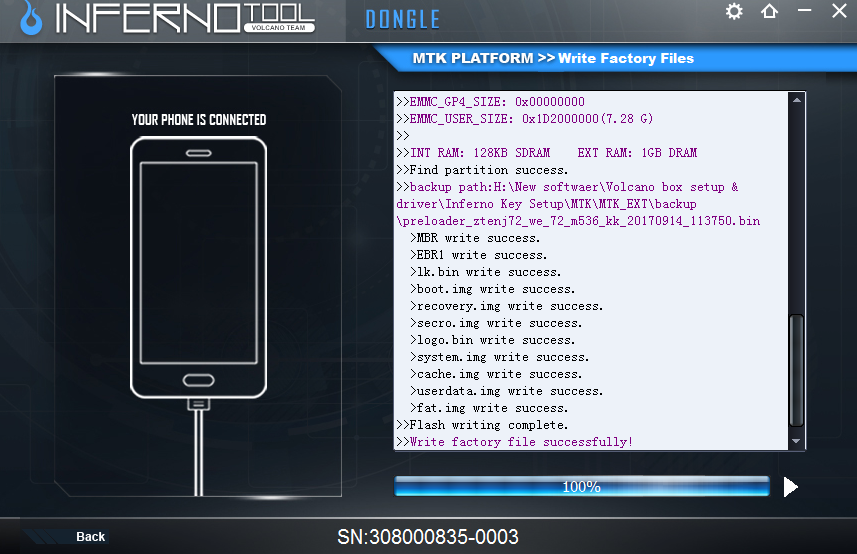Click the log panel scrollbar thumb

pos(796,370)
